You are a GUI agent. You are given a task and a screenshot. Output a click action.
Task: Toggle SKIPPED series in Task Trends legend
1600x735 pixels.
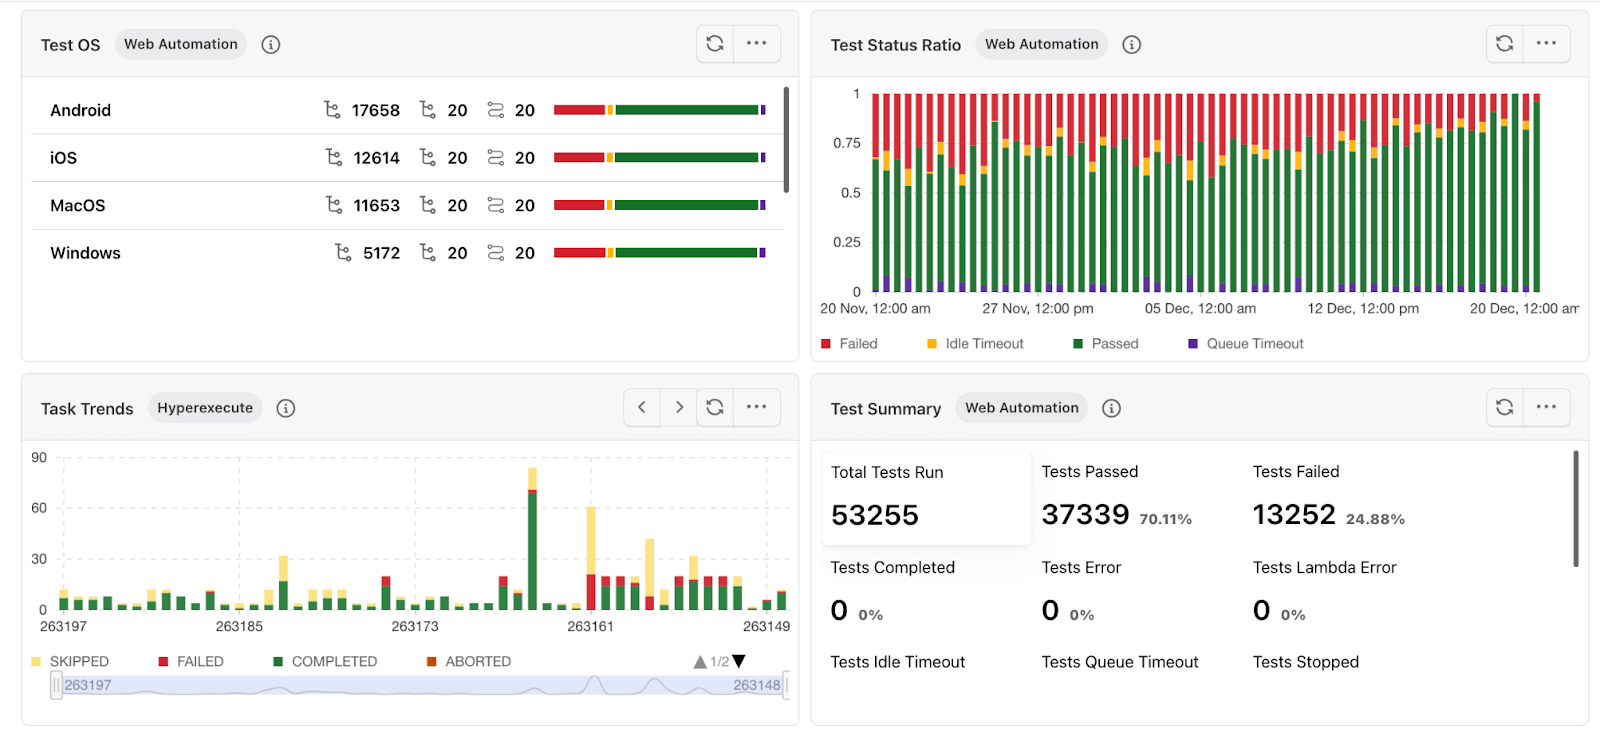point(70,662)
